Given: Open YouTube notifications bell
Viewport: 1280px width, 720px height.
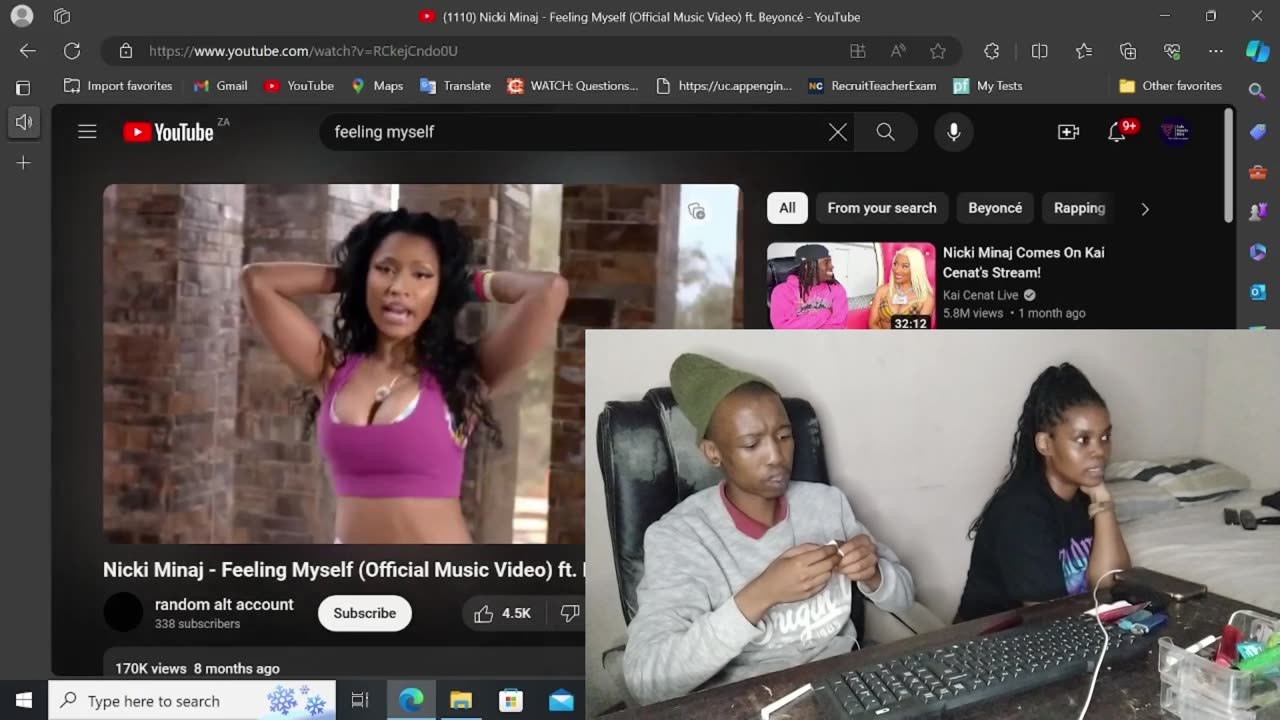Looking at the screenshot, I should tap(1117, 132).
